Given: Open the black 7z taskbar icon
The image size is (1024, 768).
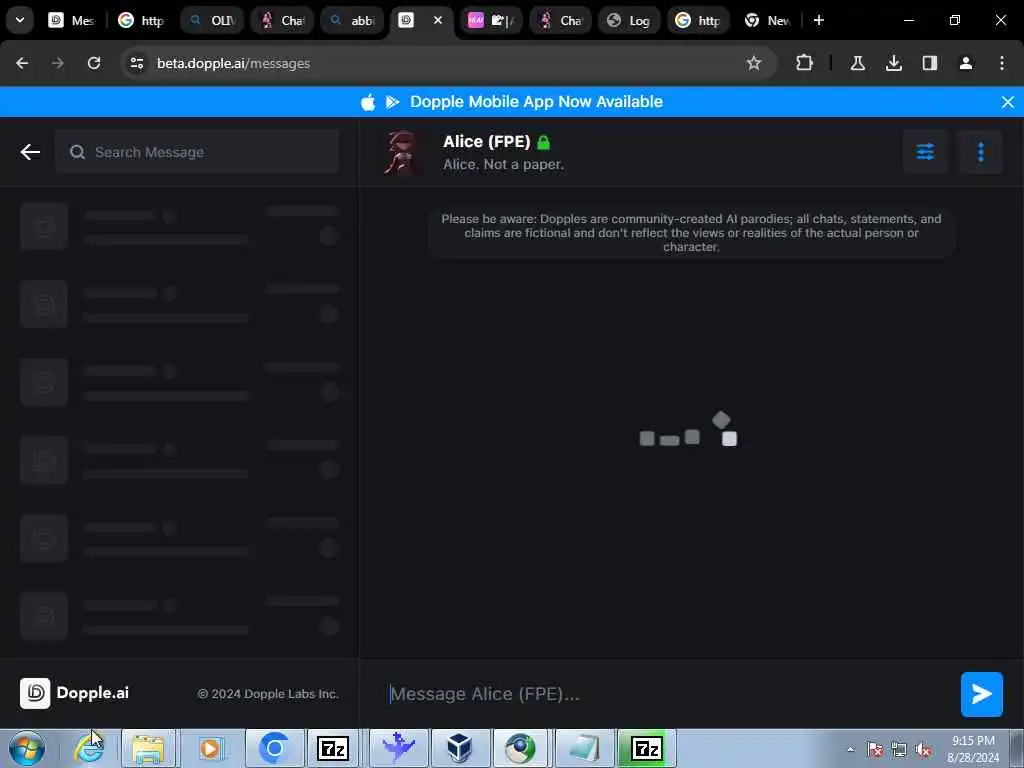Looking at the screenshot, I should (x=333, y=748).
